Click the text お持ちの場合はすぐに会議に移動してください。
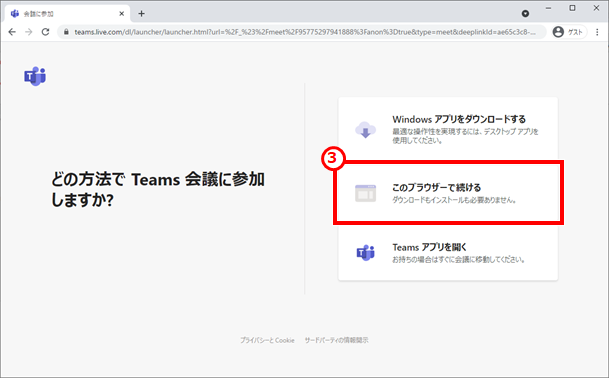Screen dimensions: 609x378 click(459, 260)
